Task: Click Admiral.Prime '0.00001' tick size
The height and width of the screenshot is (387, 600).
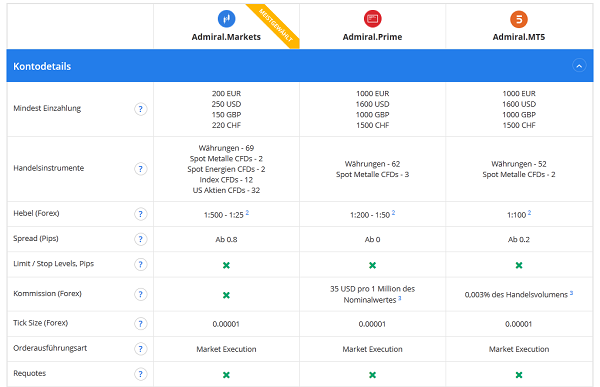Action: click(372, 324)
